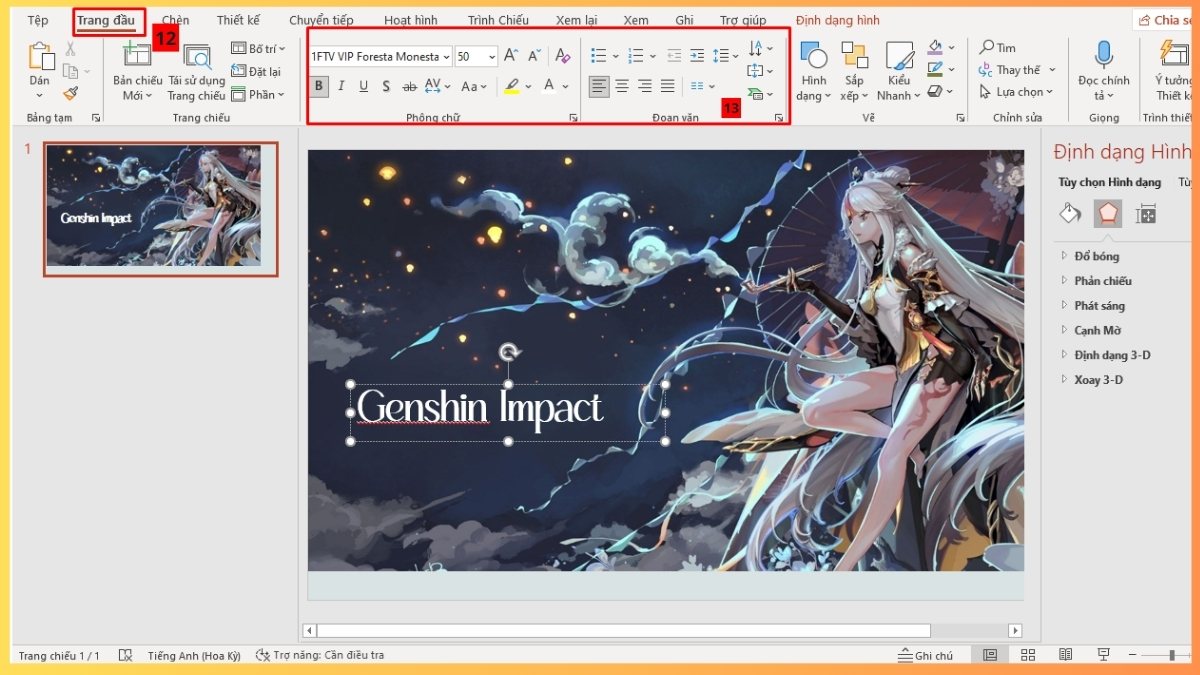
Task: Click the Ghi chú button in status bar
Action: pos(925,655)
